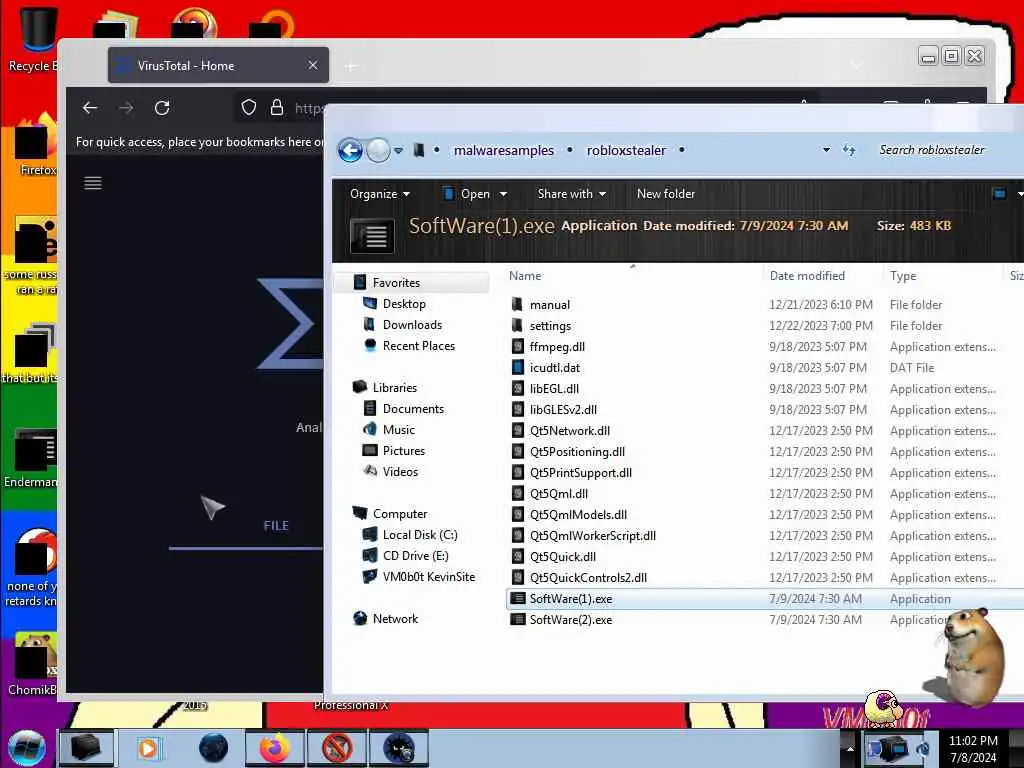The width and height of the screenshot is (1024, 768).
Task: Sort files by Type column header
Action: tap(903, 276)
